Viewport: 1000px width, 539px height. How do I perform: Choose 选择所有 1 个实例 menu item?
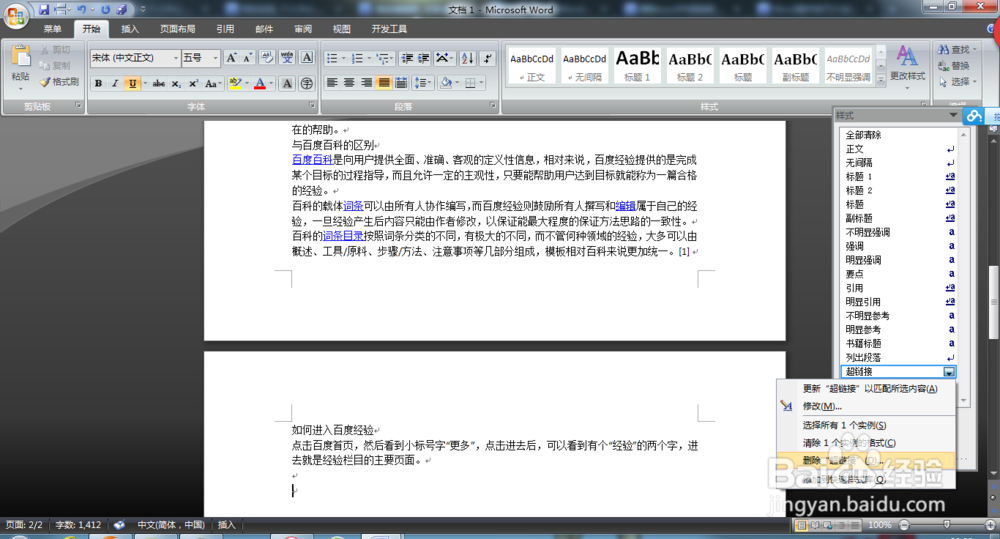coord(844,425)
